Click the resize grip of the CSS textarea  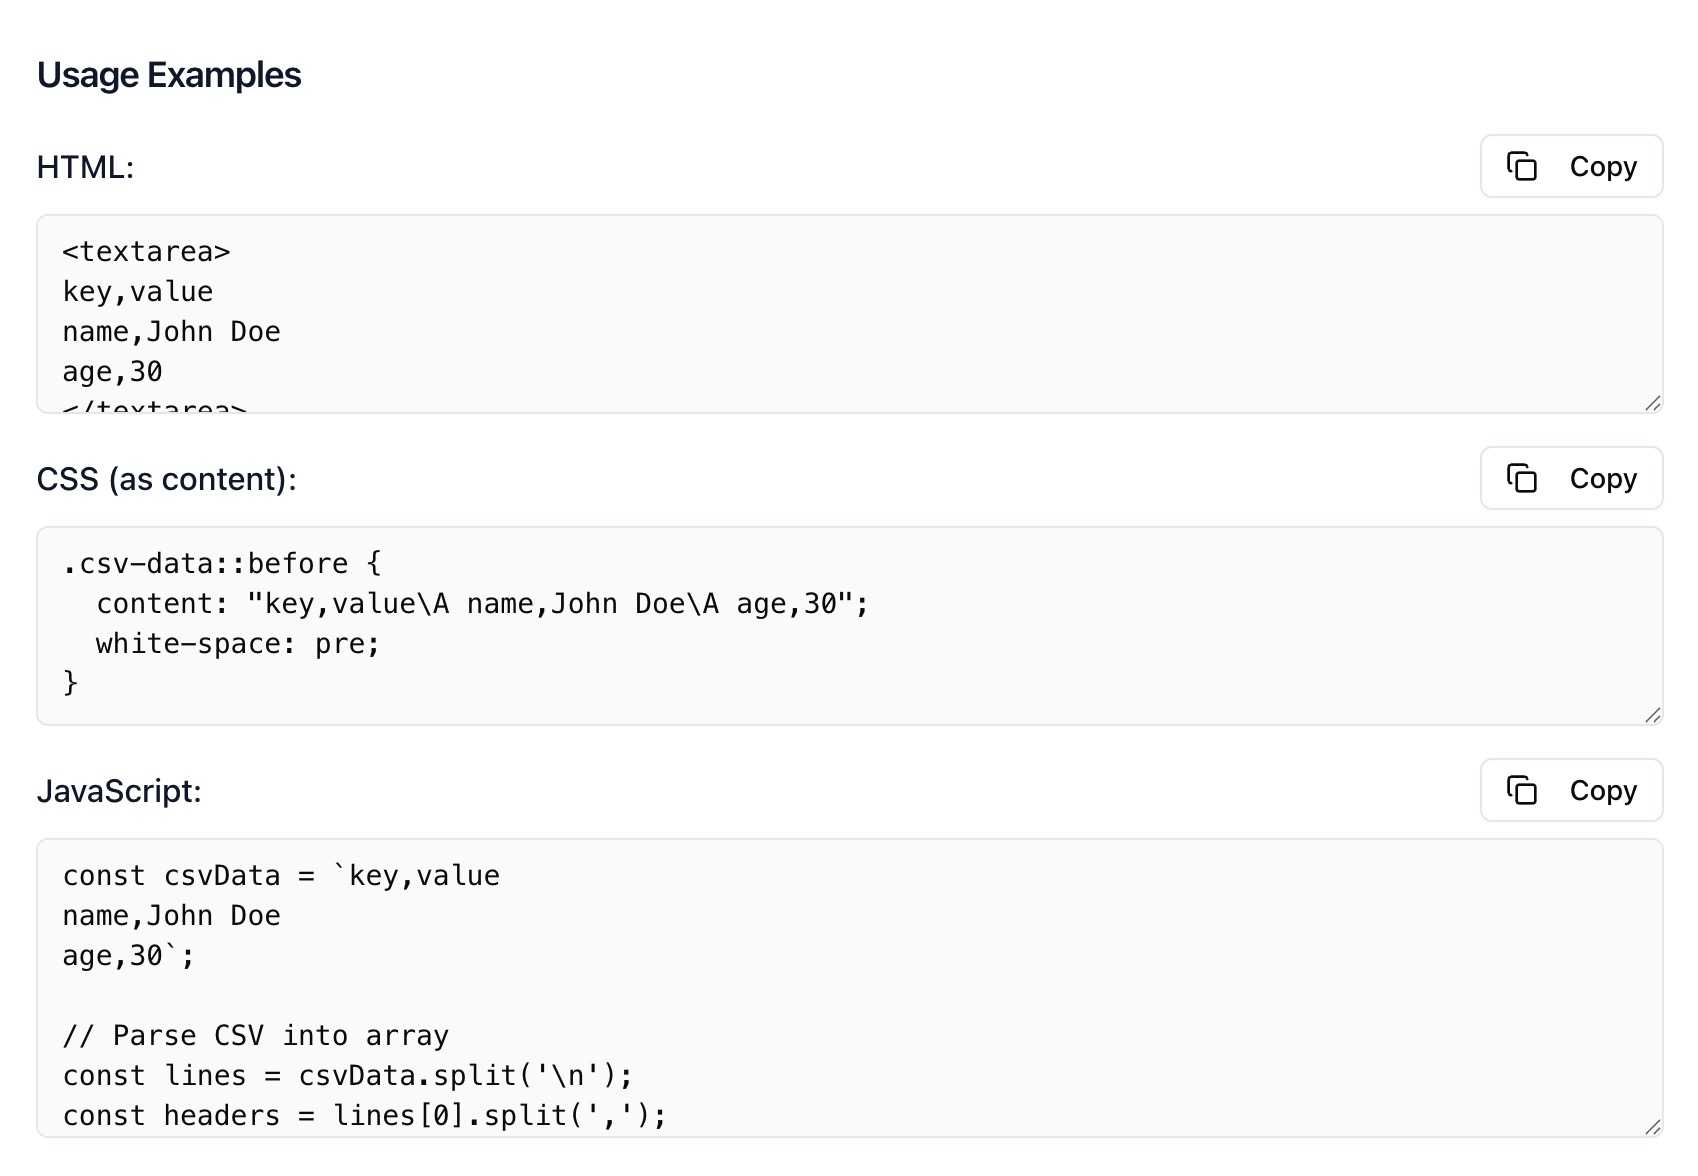[1652, 715]
